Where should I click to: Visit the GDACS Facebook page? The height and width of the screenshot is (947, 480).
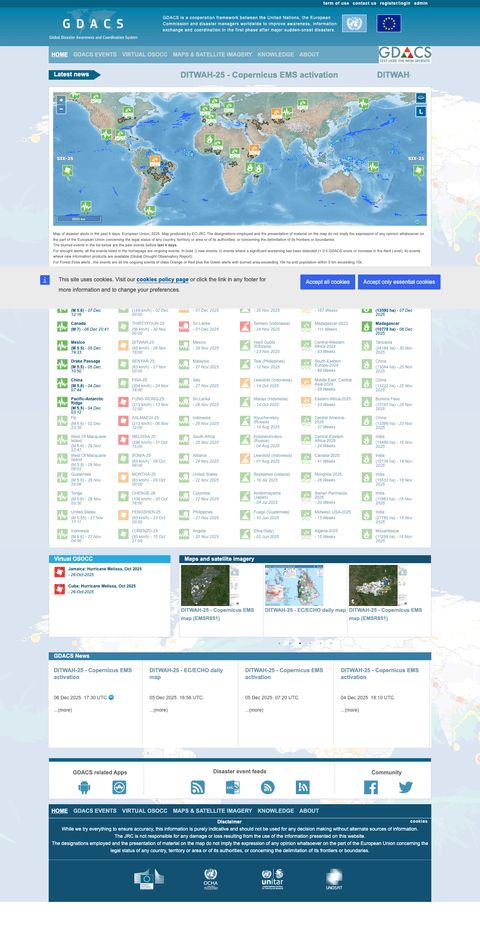(x=371, y=787)
